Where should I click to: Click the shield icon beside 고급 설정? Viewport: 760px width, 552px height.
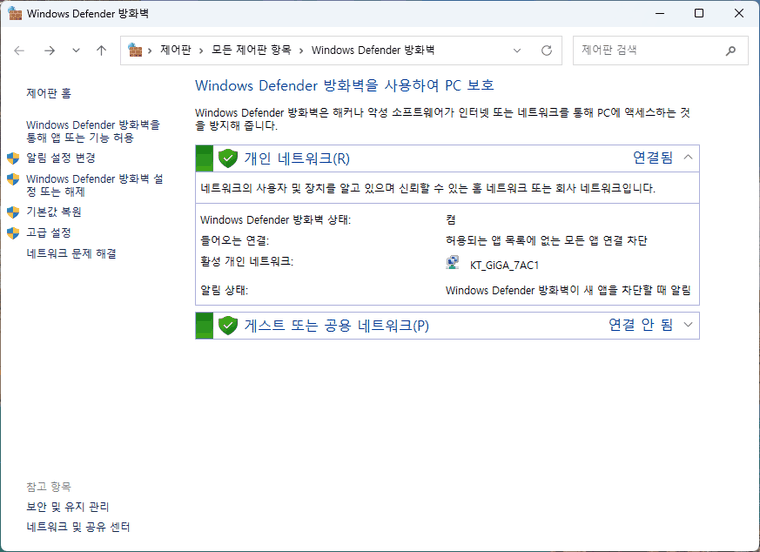click(13, 233)
